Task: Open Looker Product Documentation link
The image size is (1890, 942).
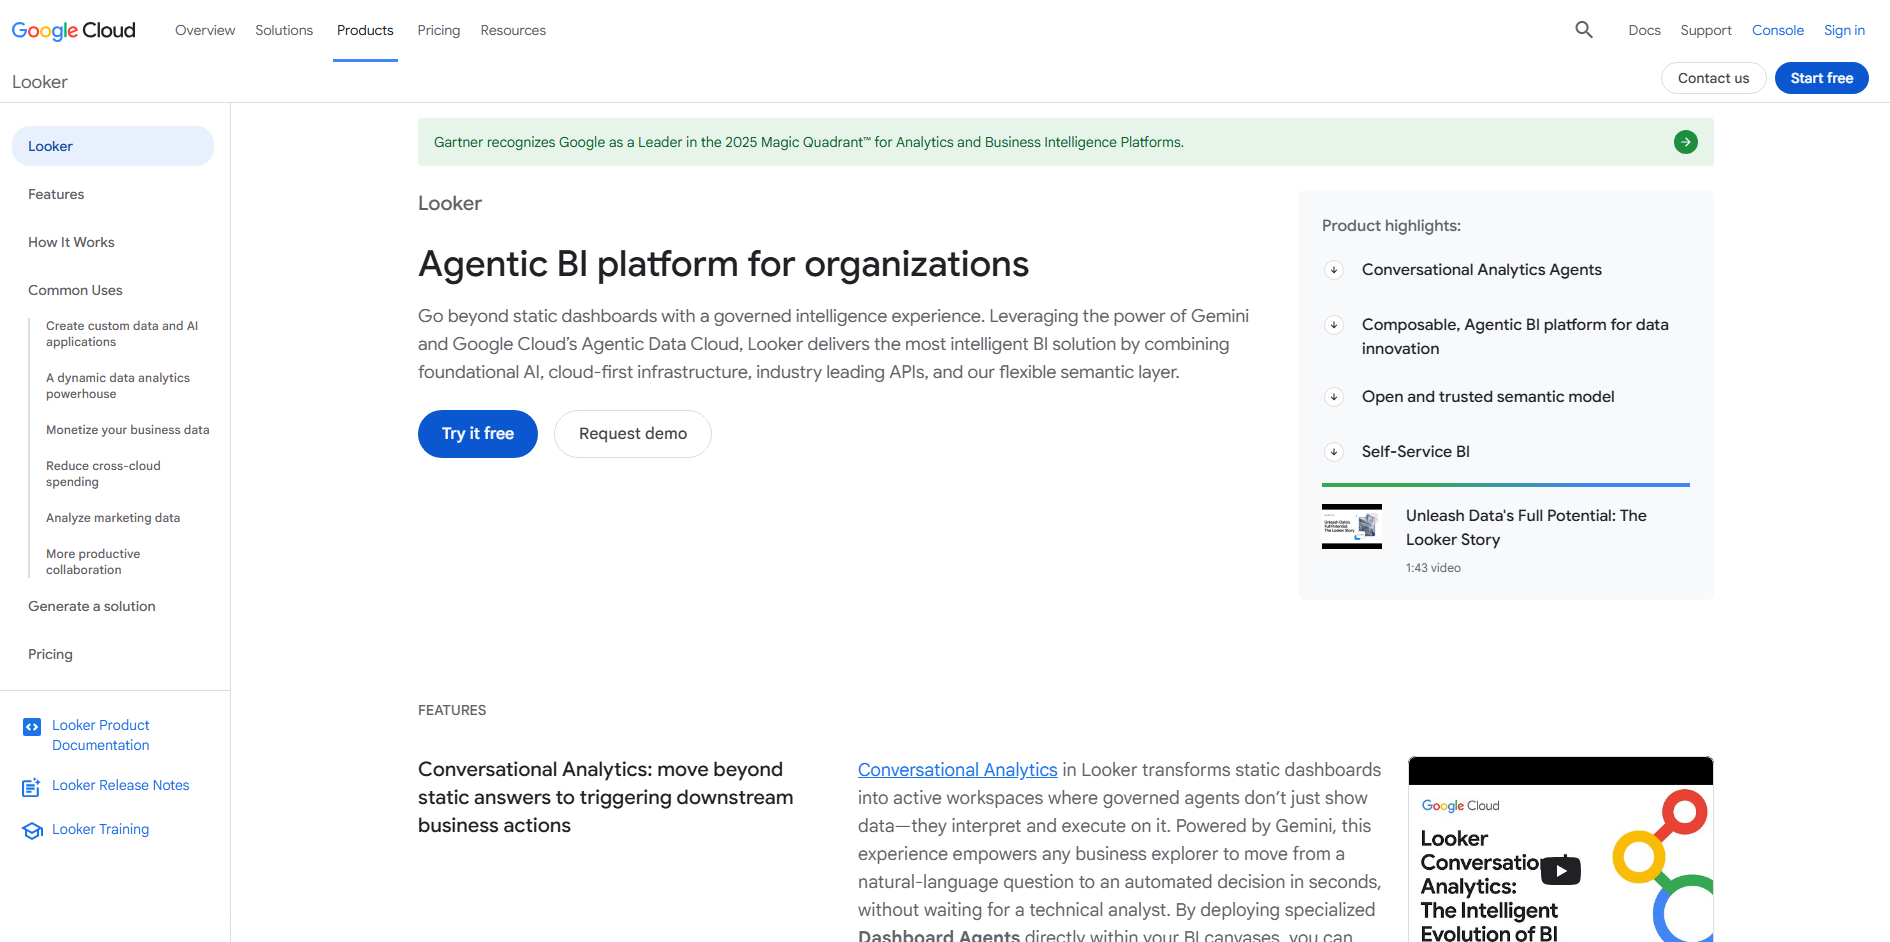Action: tap(101, 735)
